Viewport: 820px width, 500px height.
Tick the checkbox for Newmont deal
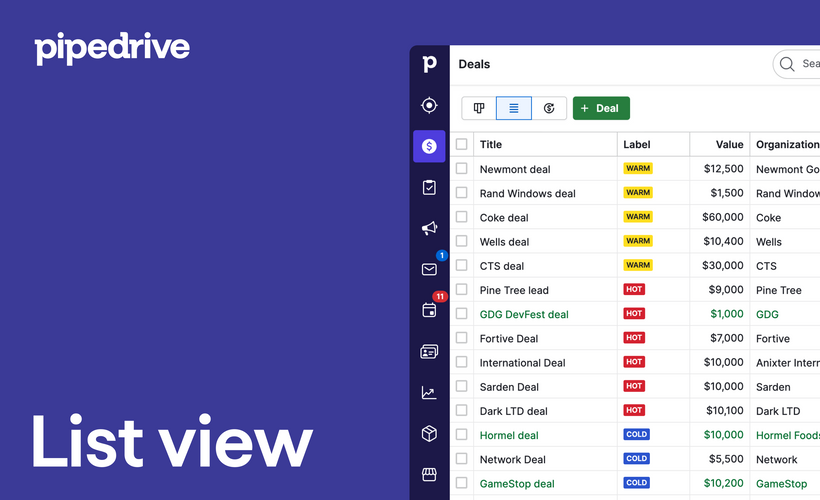coord(462,169)
